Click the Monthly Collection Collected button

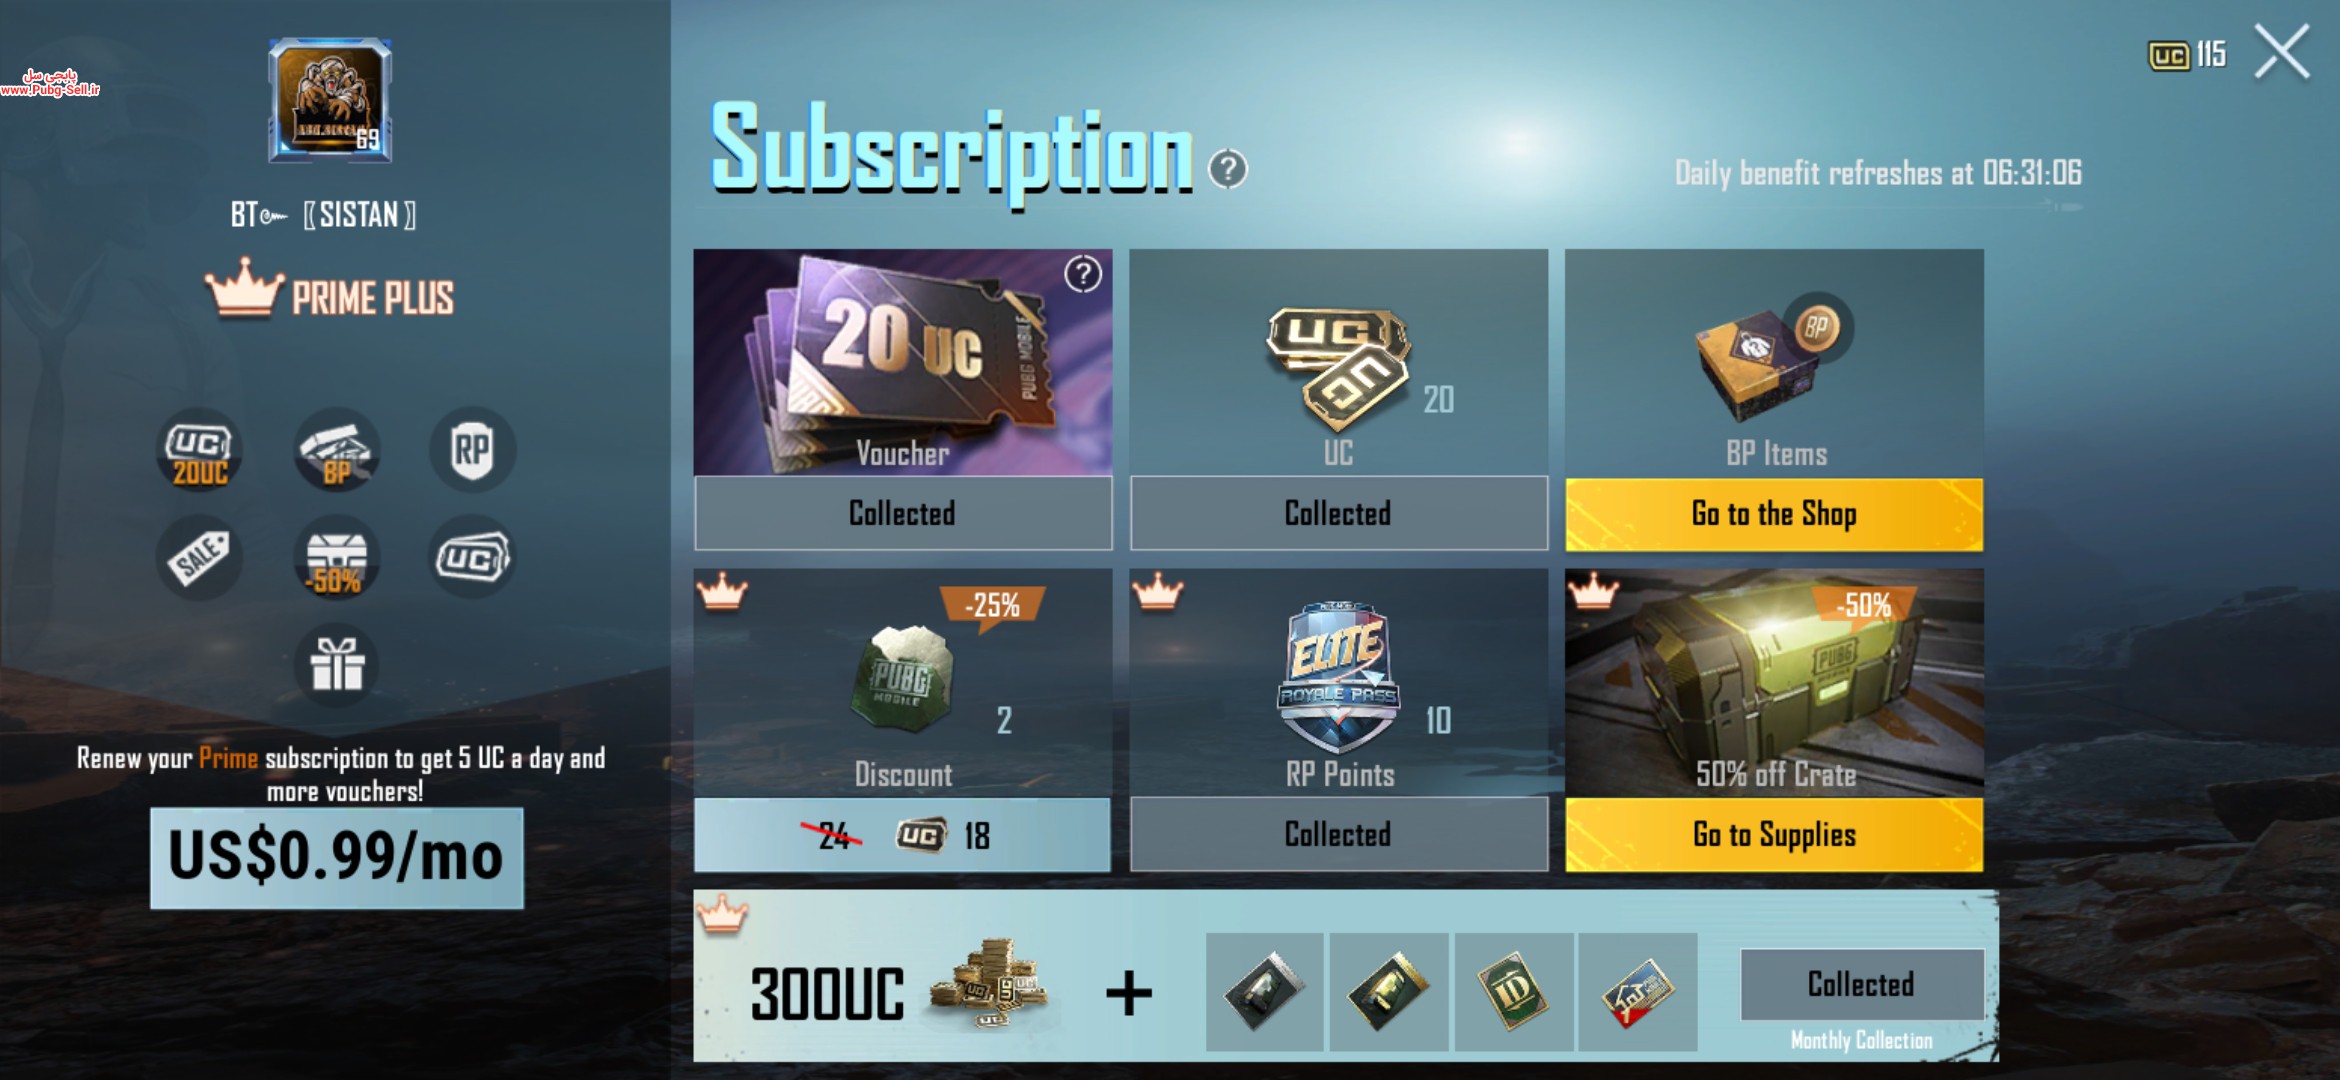tap(1862, 984)
